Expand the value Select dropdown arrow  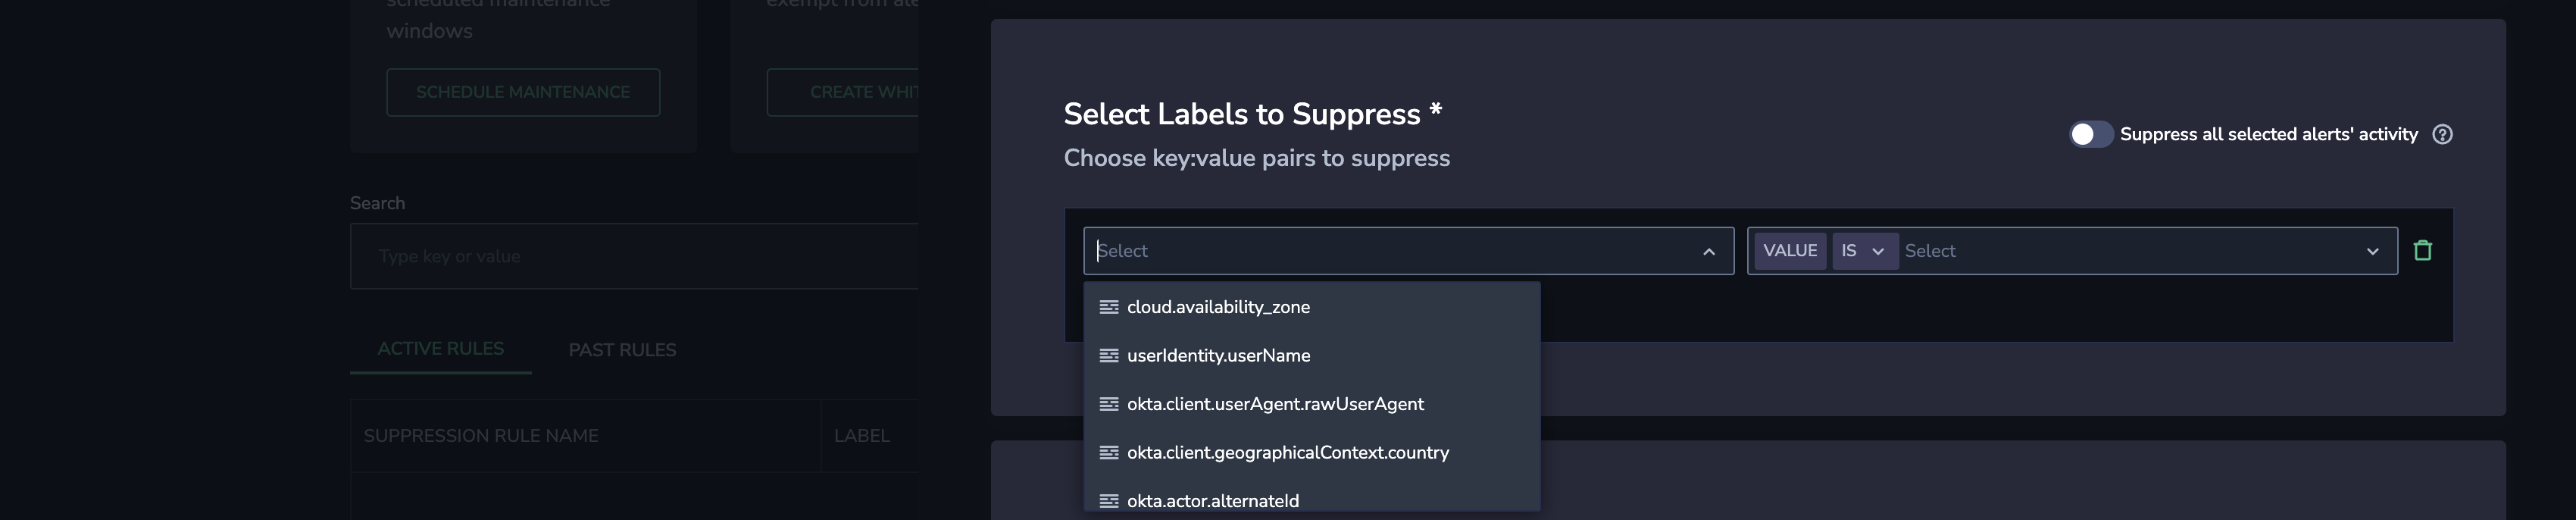2372,251
